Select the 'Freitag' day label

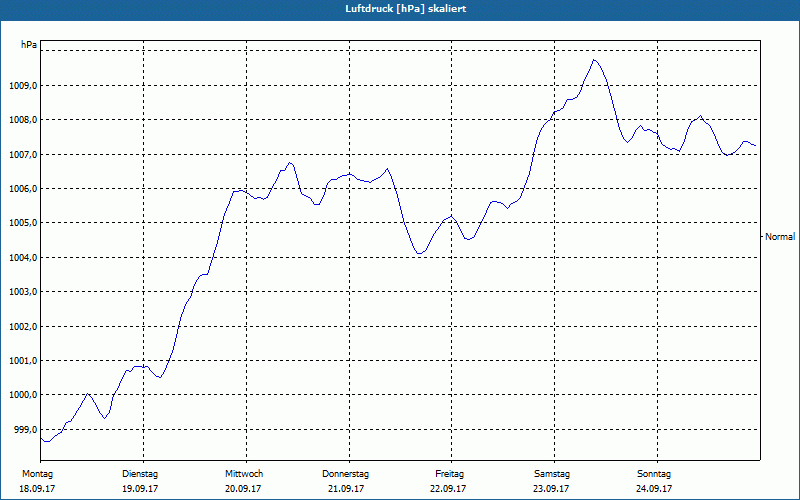(x=449, y=474)
